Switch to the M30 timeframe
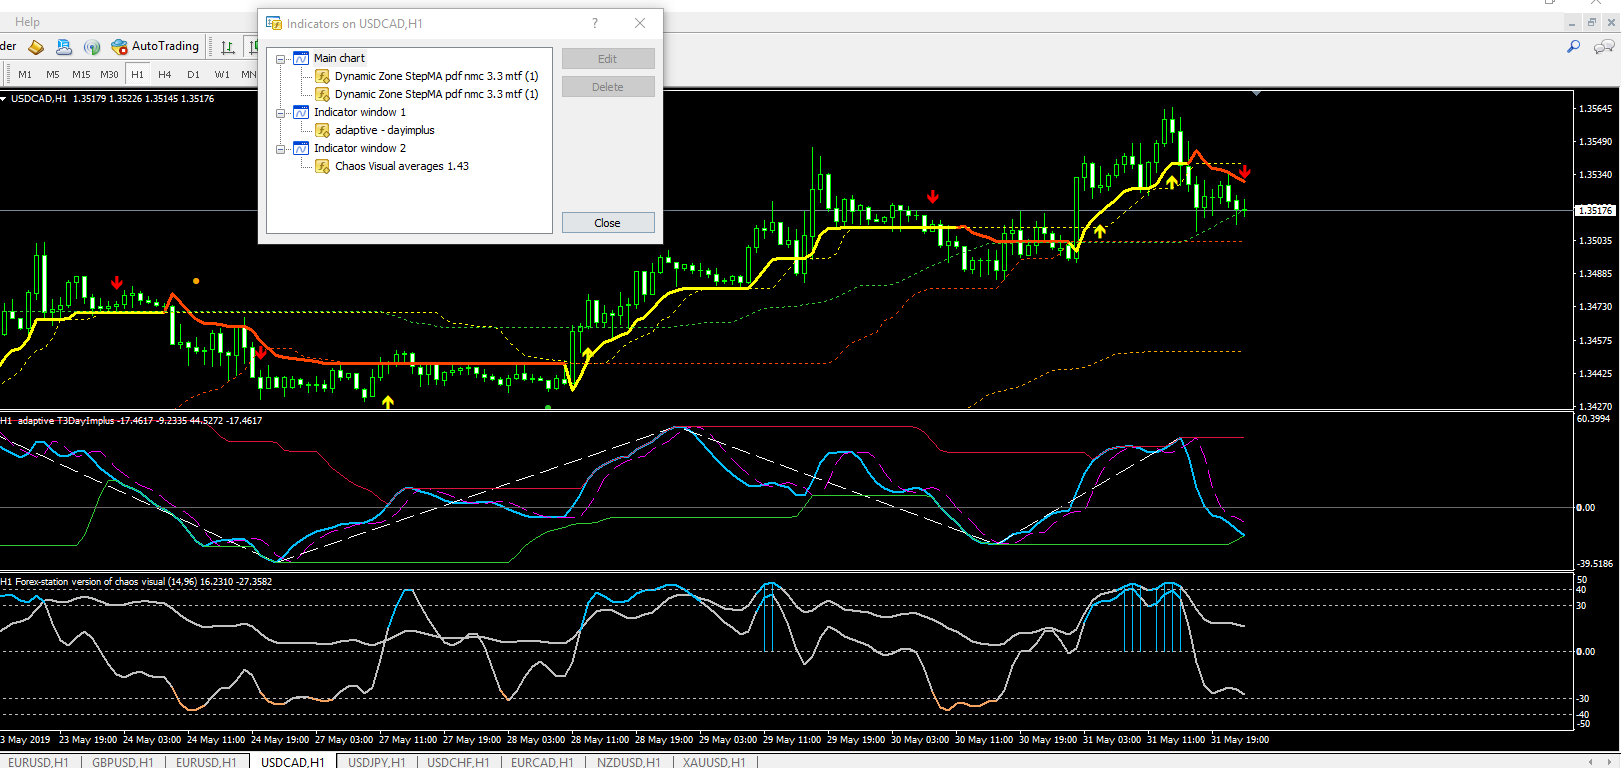Viewport: 1621px width, 768px height. point(109,74)
